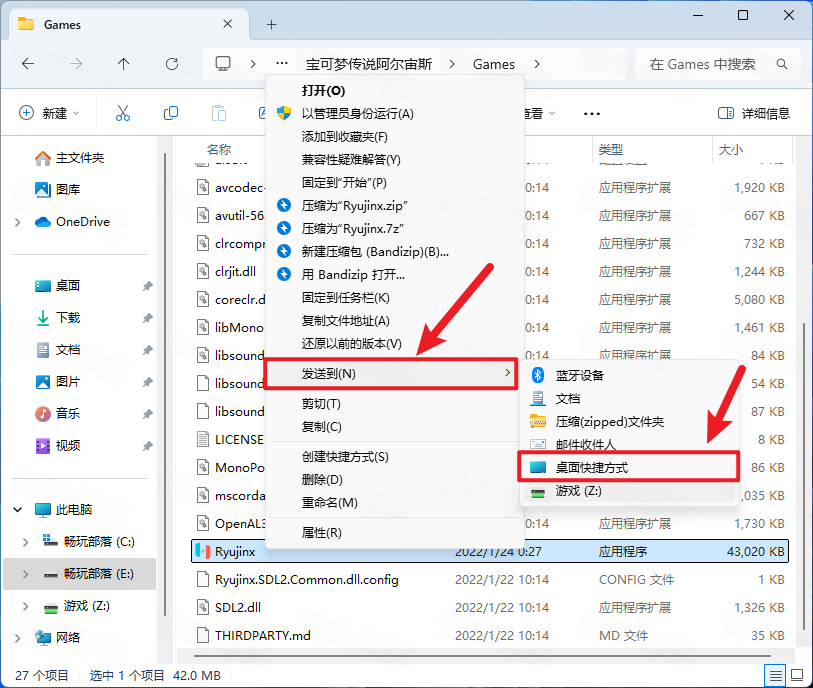The width and height of the screenshot is (813, 688).
Task: Unpin 图片 from quick access
Action: pos(148,382)
